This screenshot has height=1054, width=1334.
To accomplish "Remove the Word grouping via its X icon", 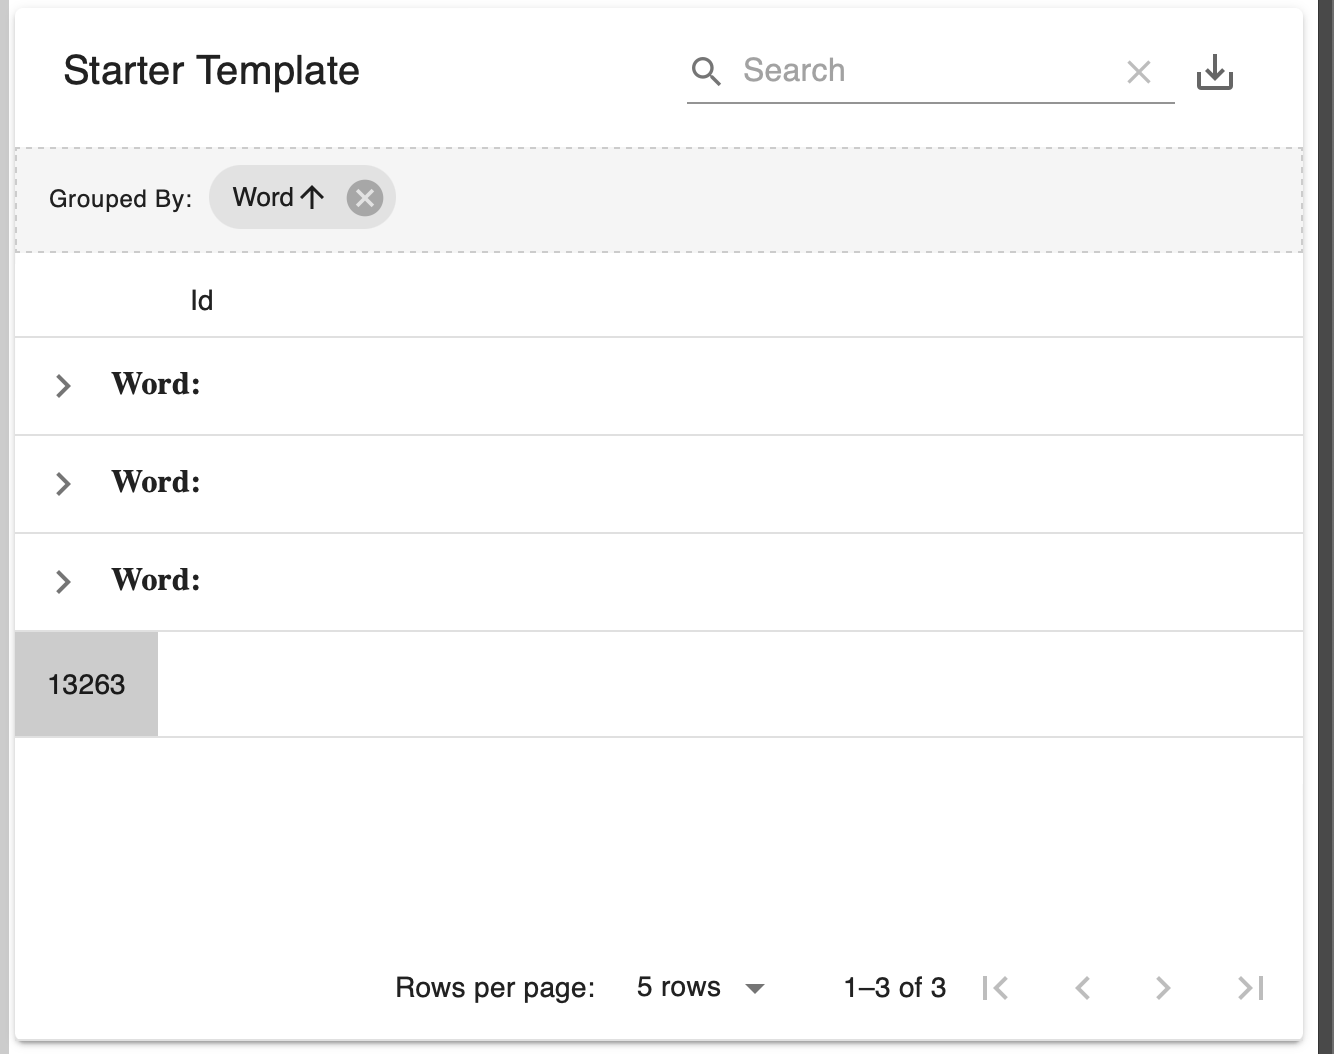I will coord(365,197).
